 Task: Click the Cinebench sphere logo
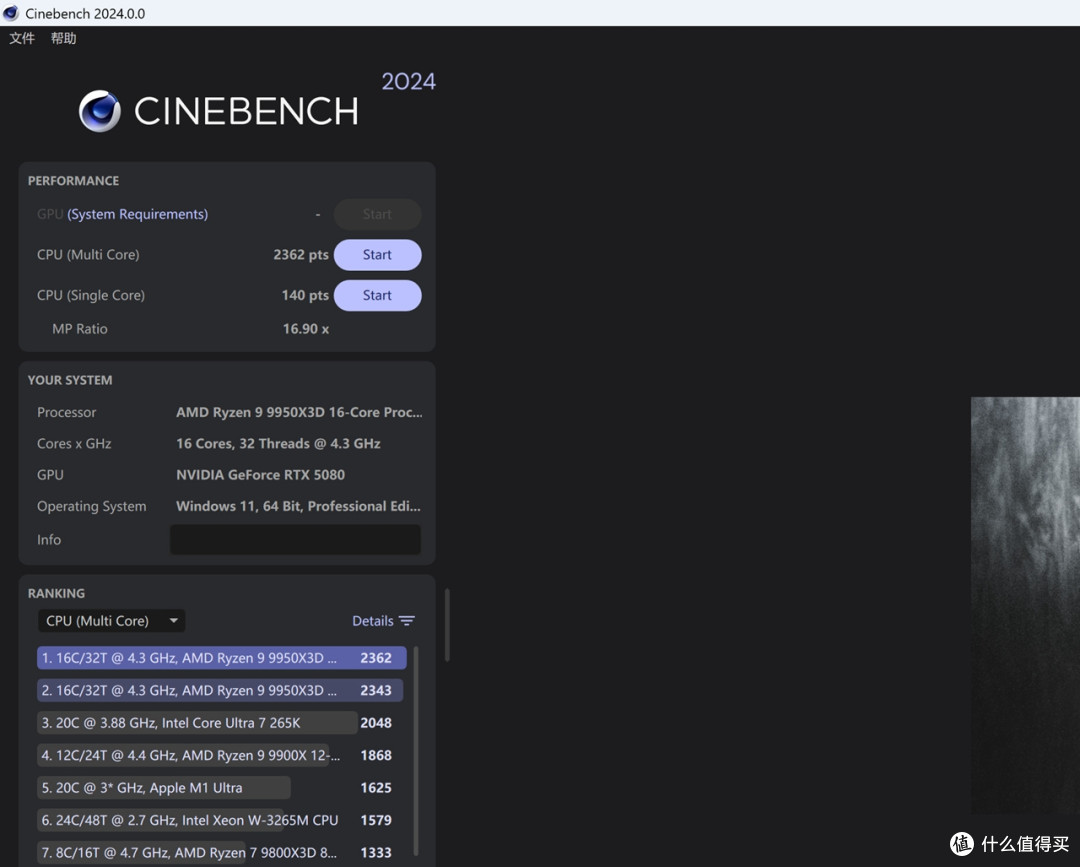click(100, 111)
